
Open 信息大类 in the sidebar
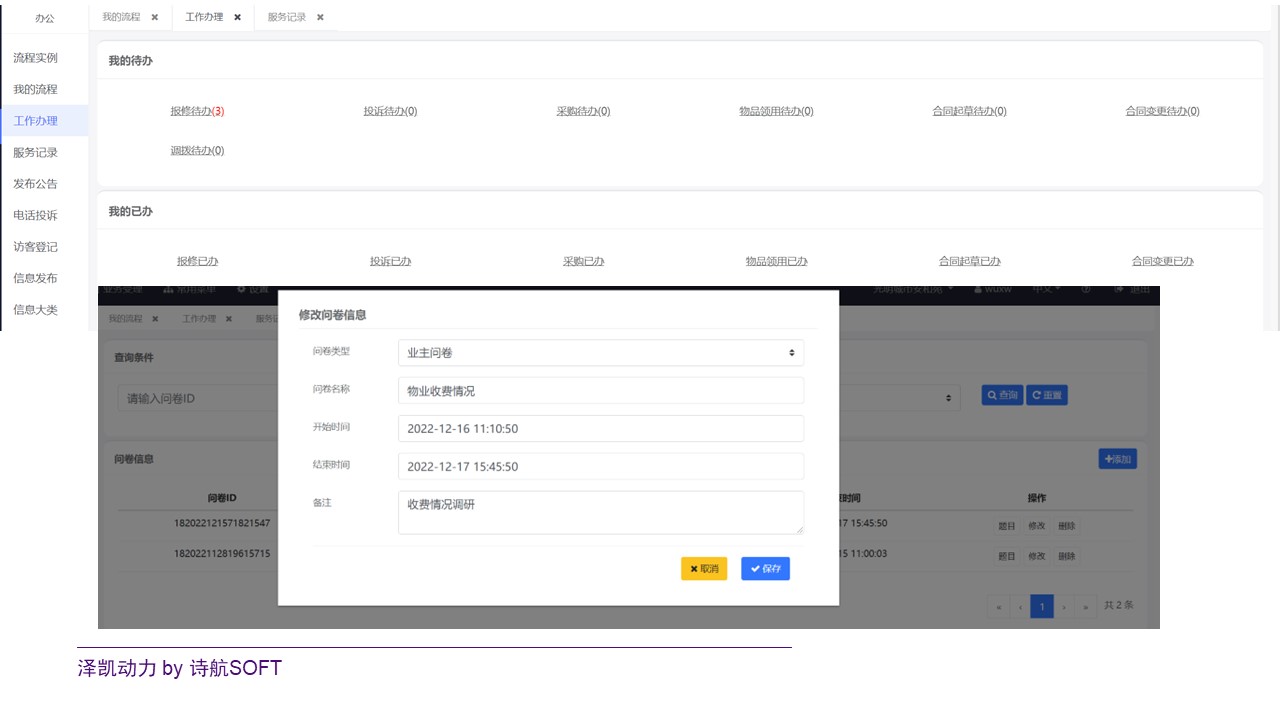(x=36, y=310)
